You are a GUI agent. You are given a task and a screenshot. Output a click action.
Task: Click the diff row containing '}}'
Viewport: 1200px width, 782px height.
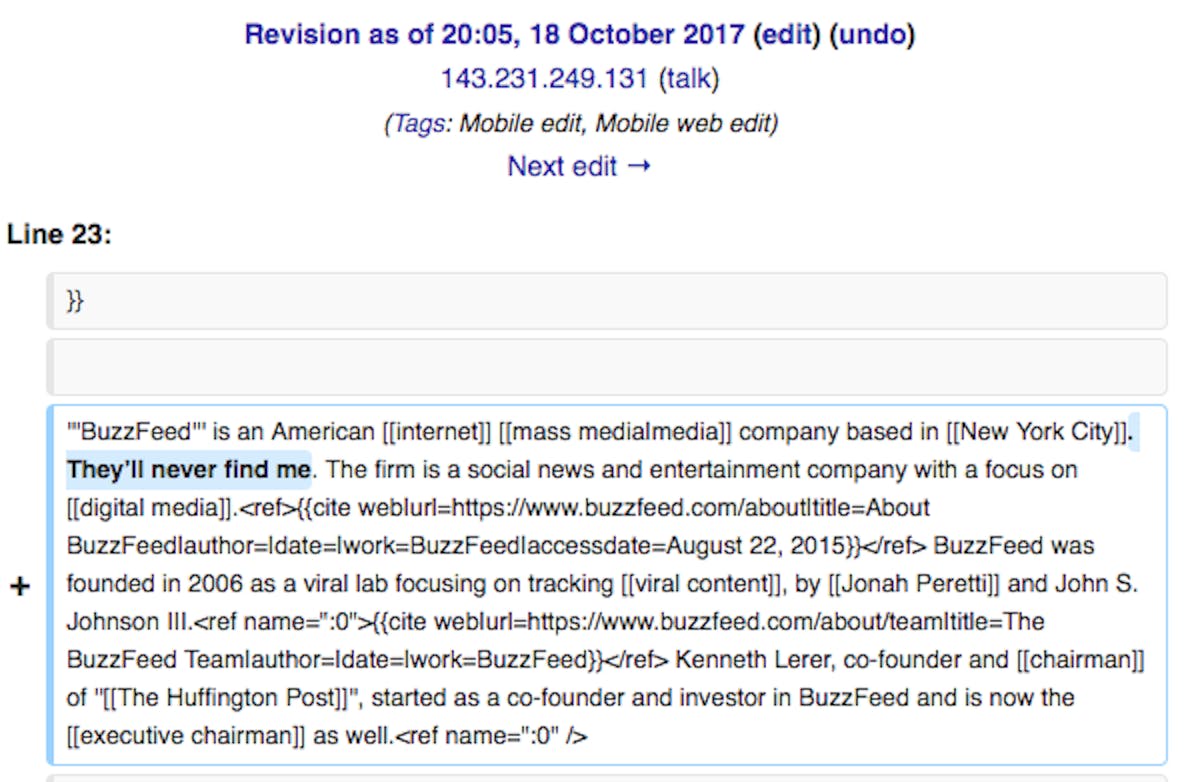tap(606, 301)
